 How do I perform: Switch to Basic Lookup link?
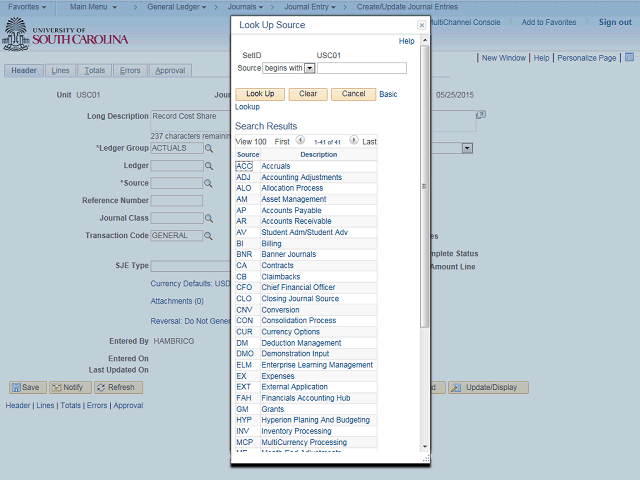tap(388, 94)
